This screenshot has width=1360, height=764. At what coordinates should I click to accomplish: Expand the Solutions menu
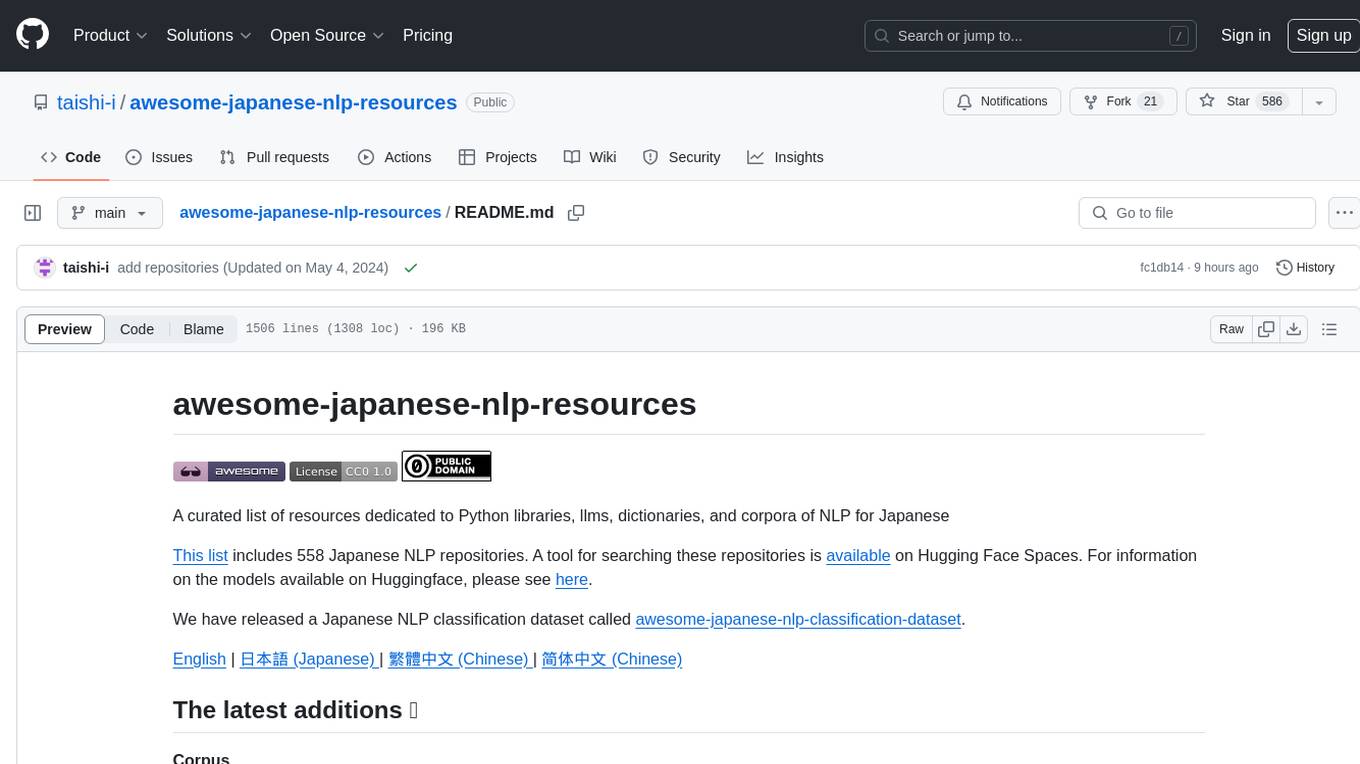click(208, 35)
